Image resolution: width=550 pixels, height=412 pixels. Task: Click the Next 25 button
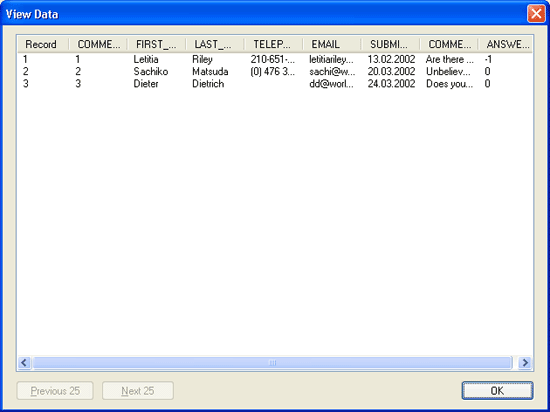(138, 391)
